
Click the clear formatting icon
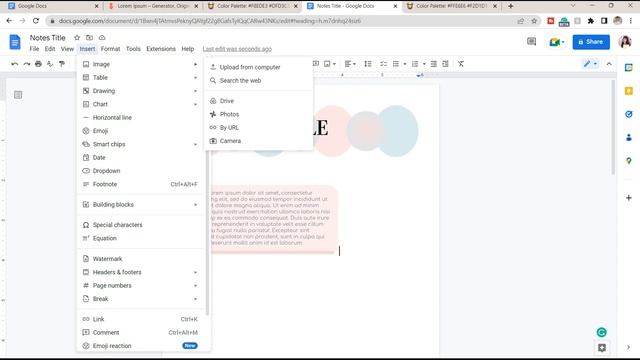[461, 64]
